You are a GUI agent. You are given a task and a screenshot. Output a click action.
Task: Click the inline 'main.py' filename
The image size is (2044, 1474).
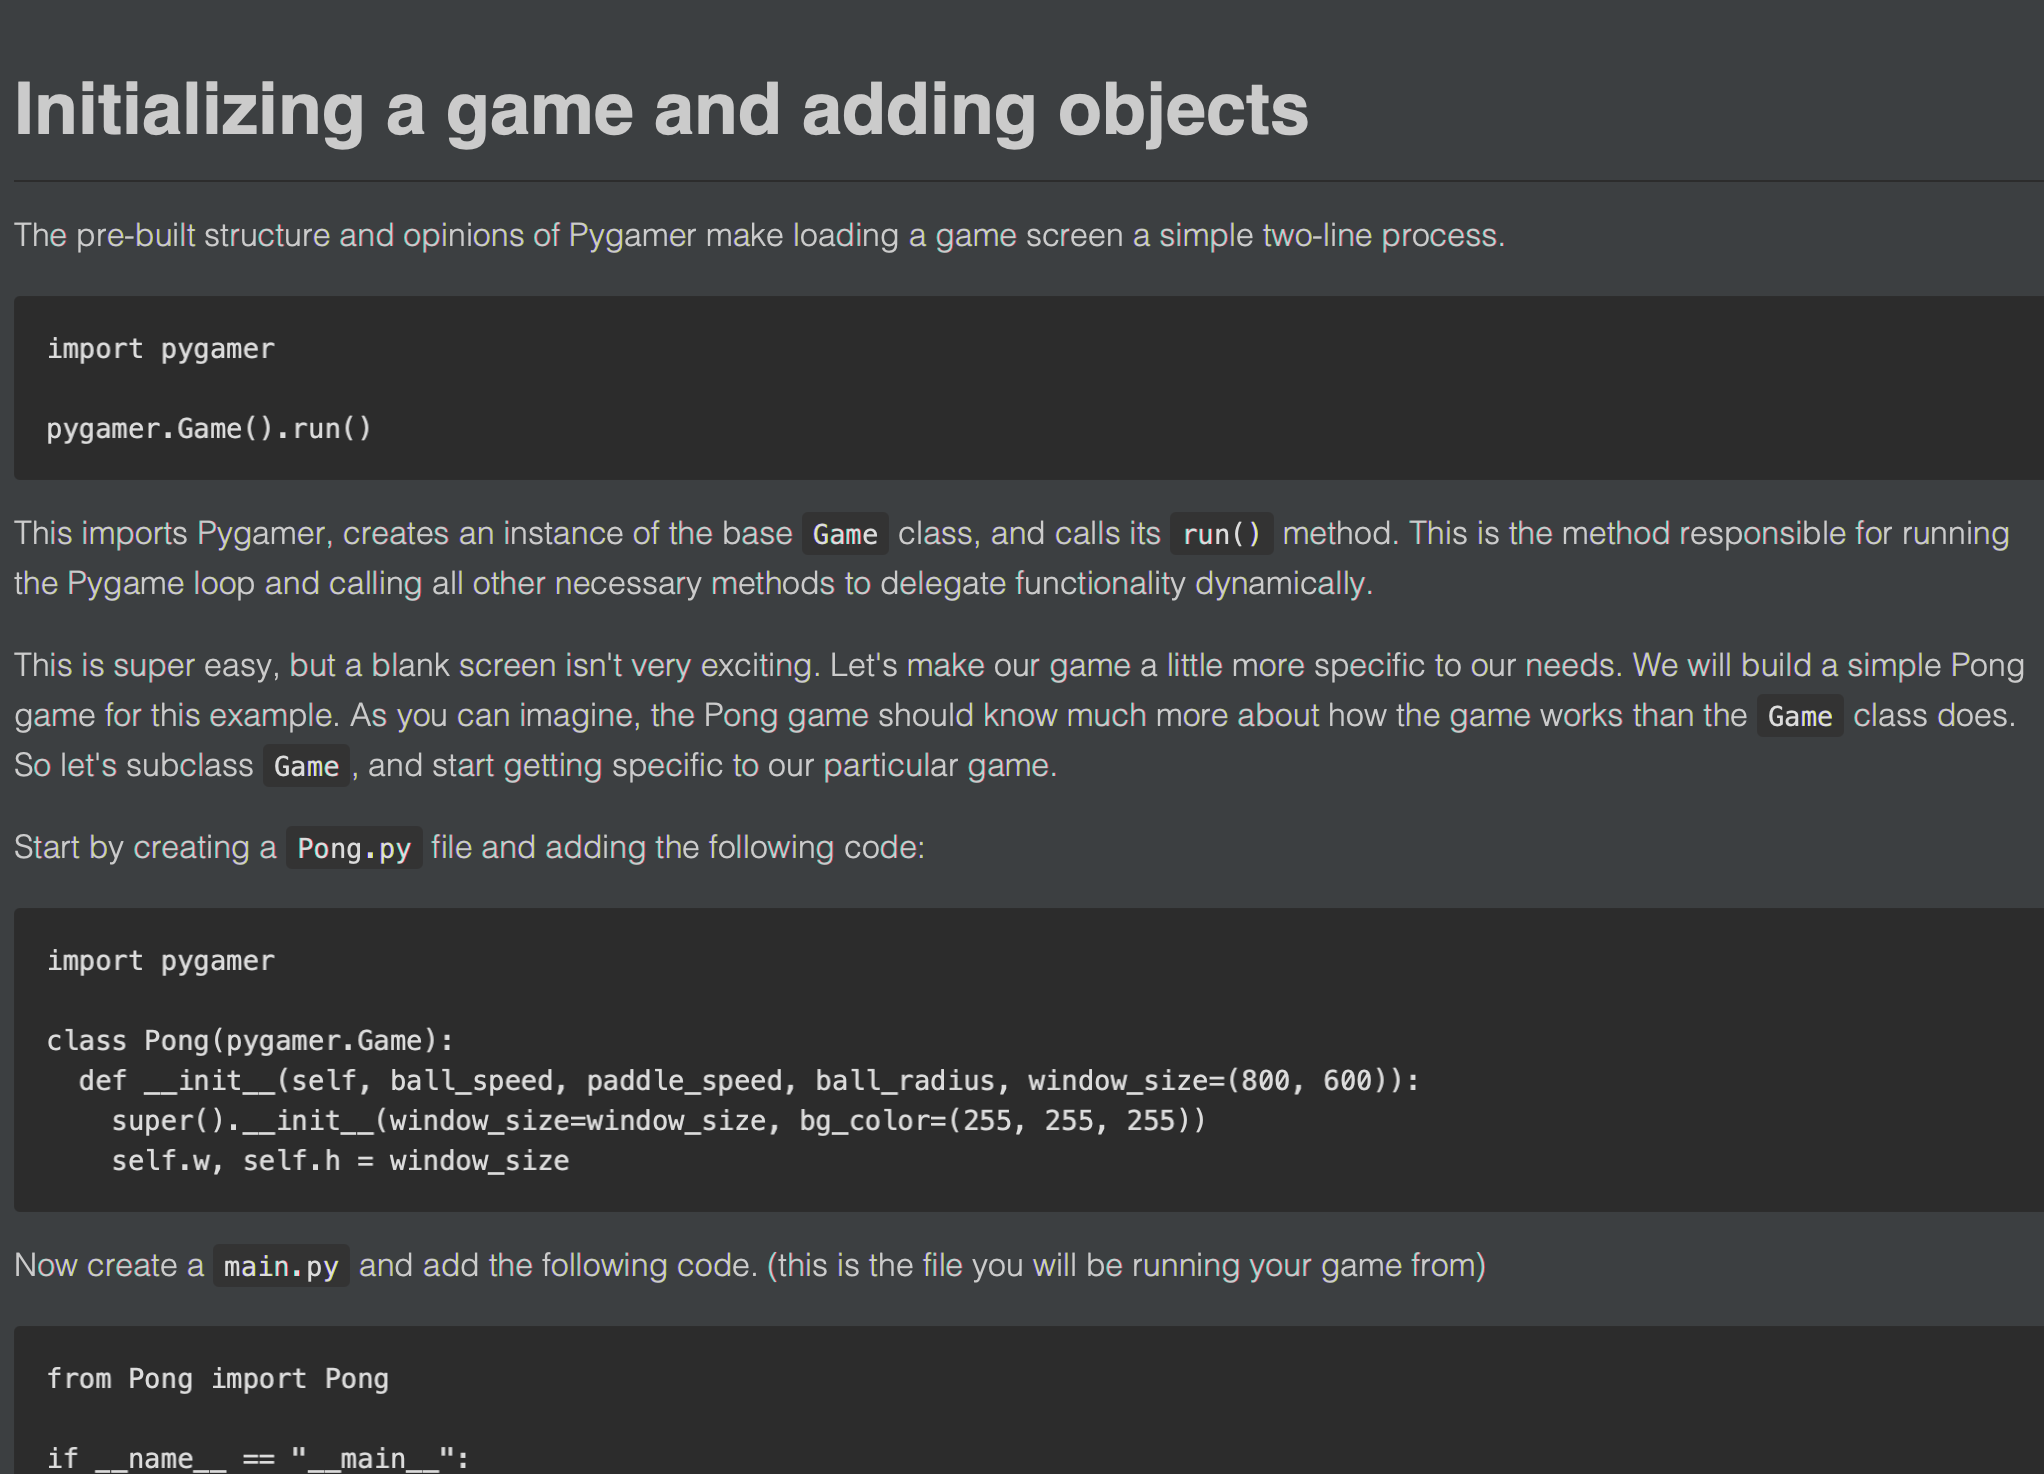click(x=281, y=1267)
